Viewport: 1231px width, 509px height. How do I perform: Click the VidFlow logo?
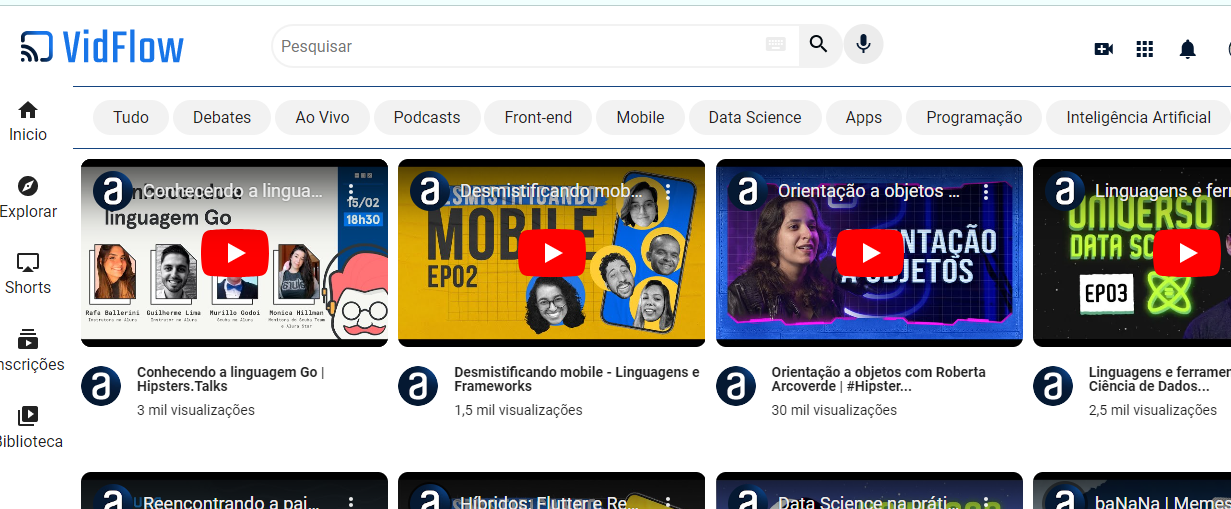pos(102,47)
